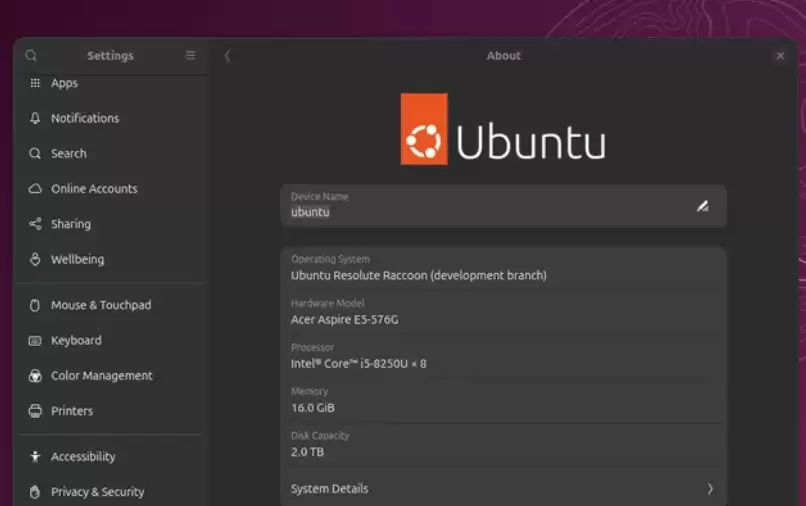Open the Apps settings panel
The image size is (806, 506).
[x=112, y=83]
